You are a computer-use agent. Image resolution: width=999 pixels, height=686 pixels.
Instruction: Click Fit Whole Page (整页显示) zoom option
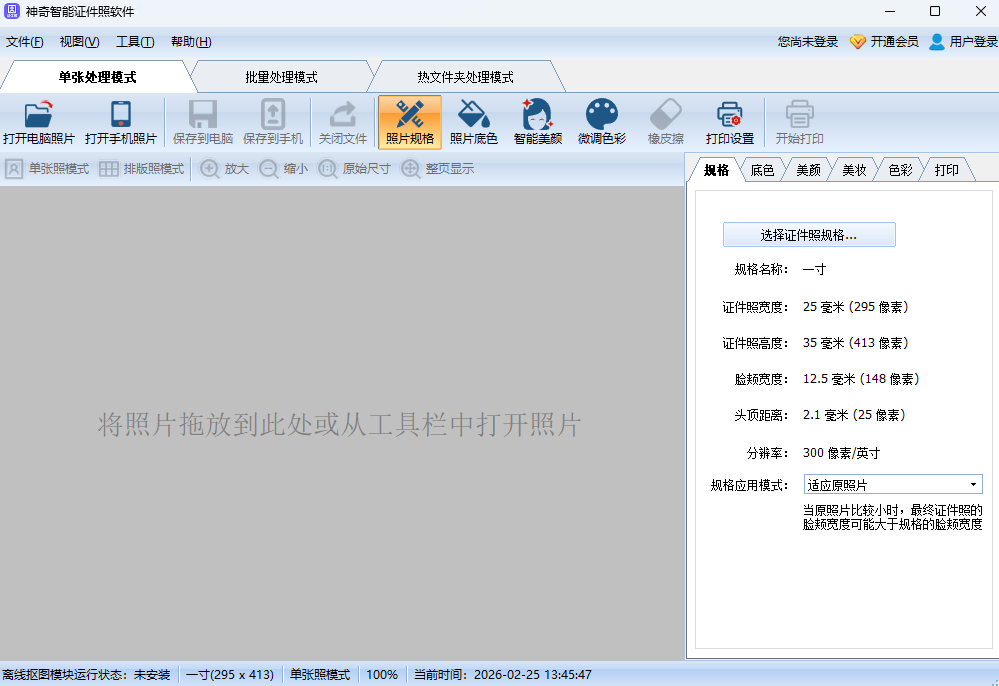pos(438,169)
